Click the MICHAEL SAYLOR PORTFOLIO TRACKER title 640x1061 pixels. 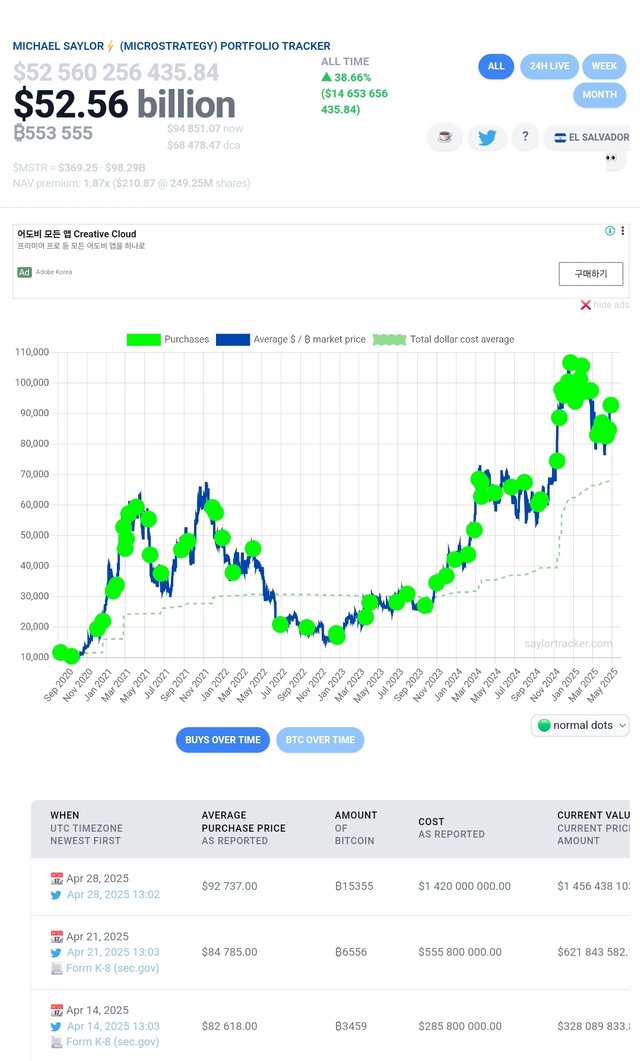point(171,46)
